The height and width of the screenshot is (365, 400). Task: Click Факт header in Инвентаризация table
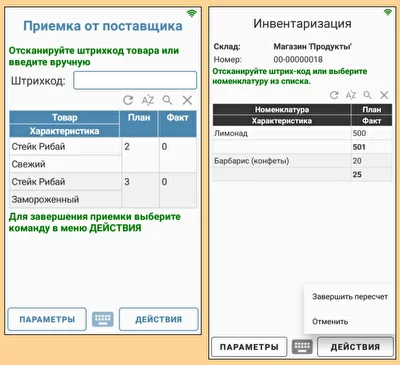point(372,121)
